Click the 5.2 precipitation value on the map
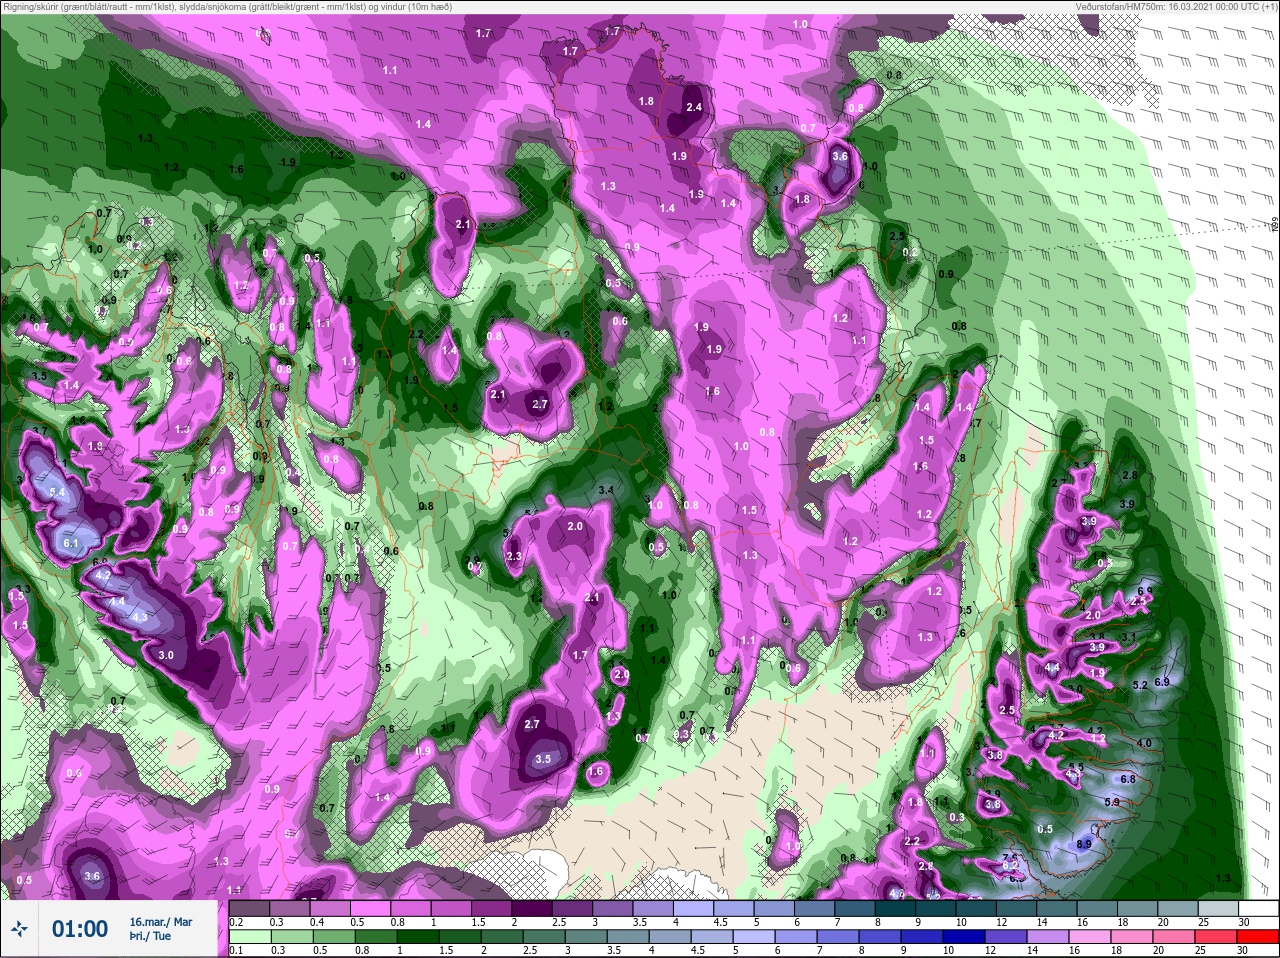1280x958 pixels. pos(1140,685)
